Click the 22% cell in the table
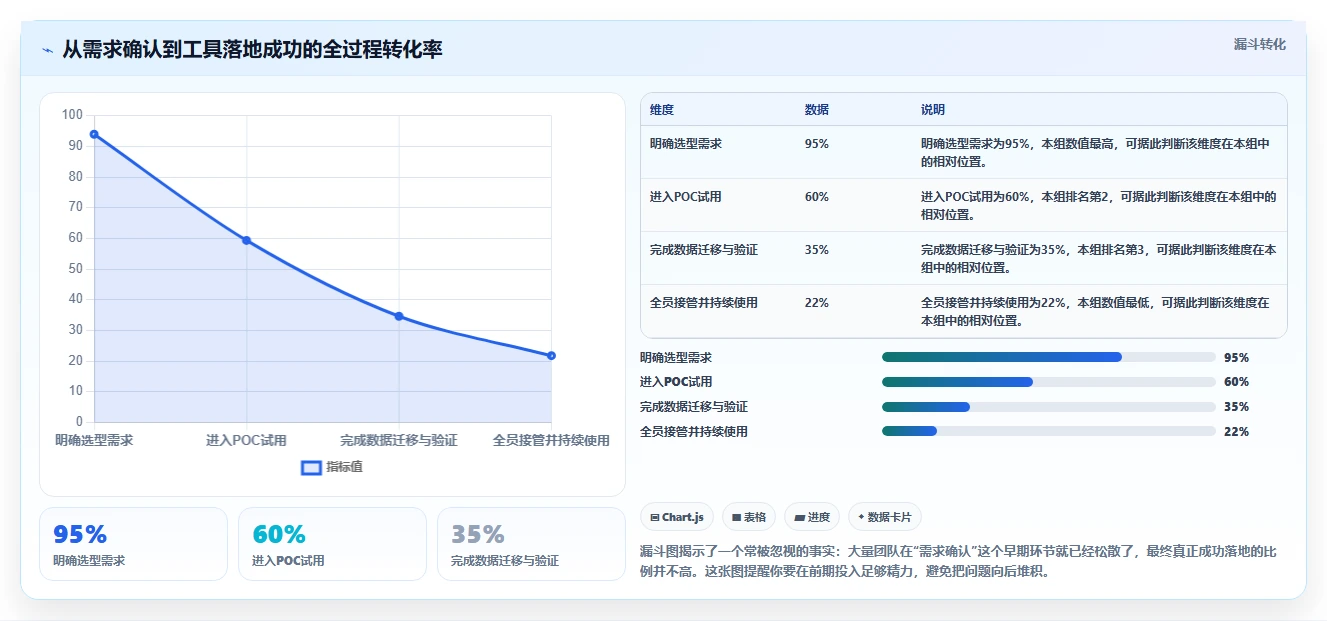This screenshot has height=621, width=1327. pos(816,303)
